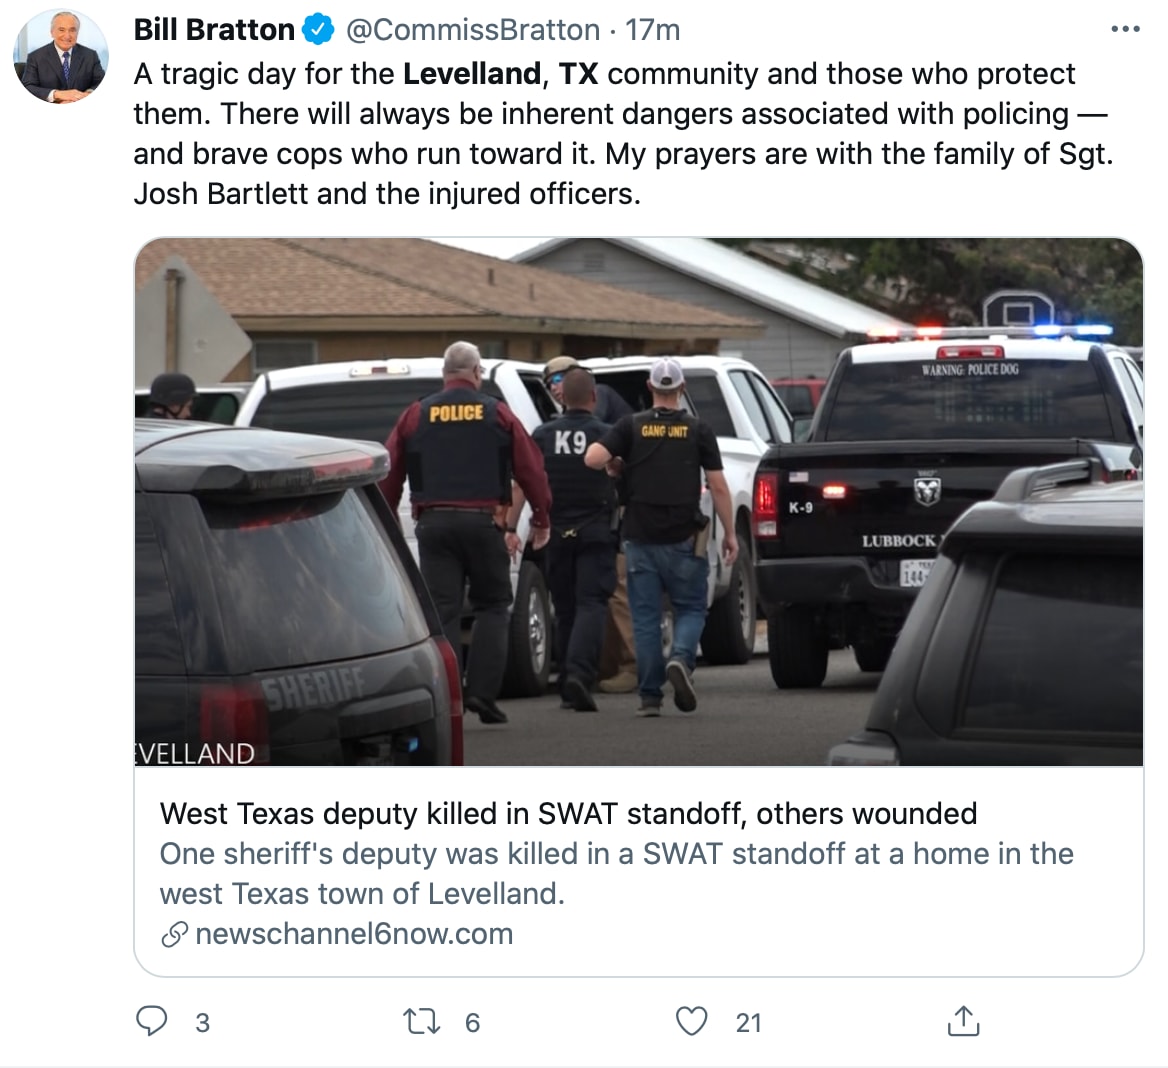Viewport: 1168px width, 1068px height.
Task: Open the police standoff preview image
Action: [638, 502]
